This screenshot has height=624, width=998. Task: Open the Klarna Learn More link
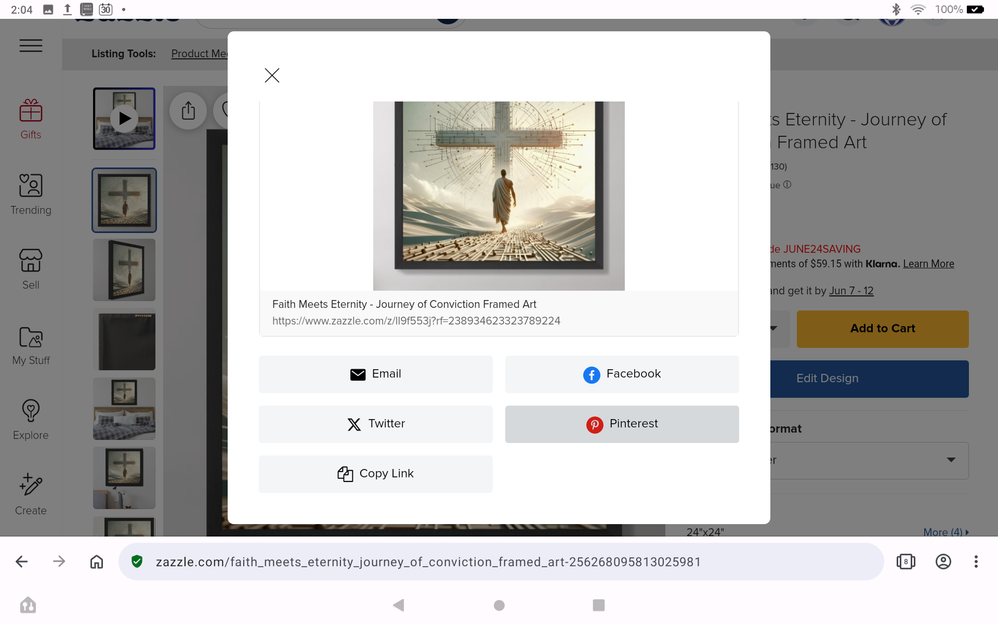(928, 264)
